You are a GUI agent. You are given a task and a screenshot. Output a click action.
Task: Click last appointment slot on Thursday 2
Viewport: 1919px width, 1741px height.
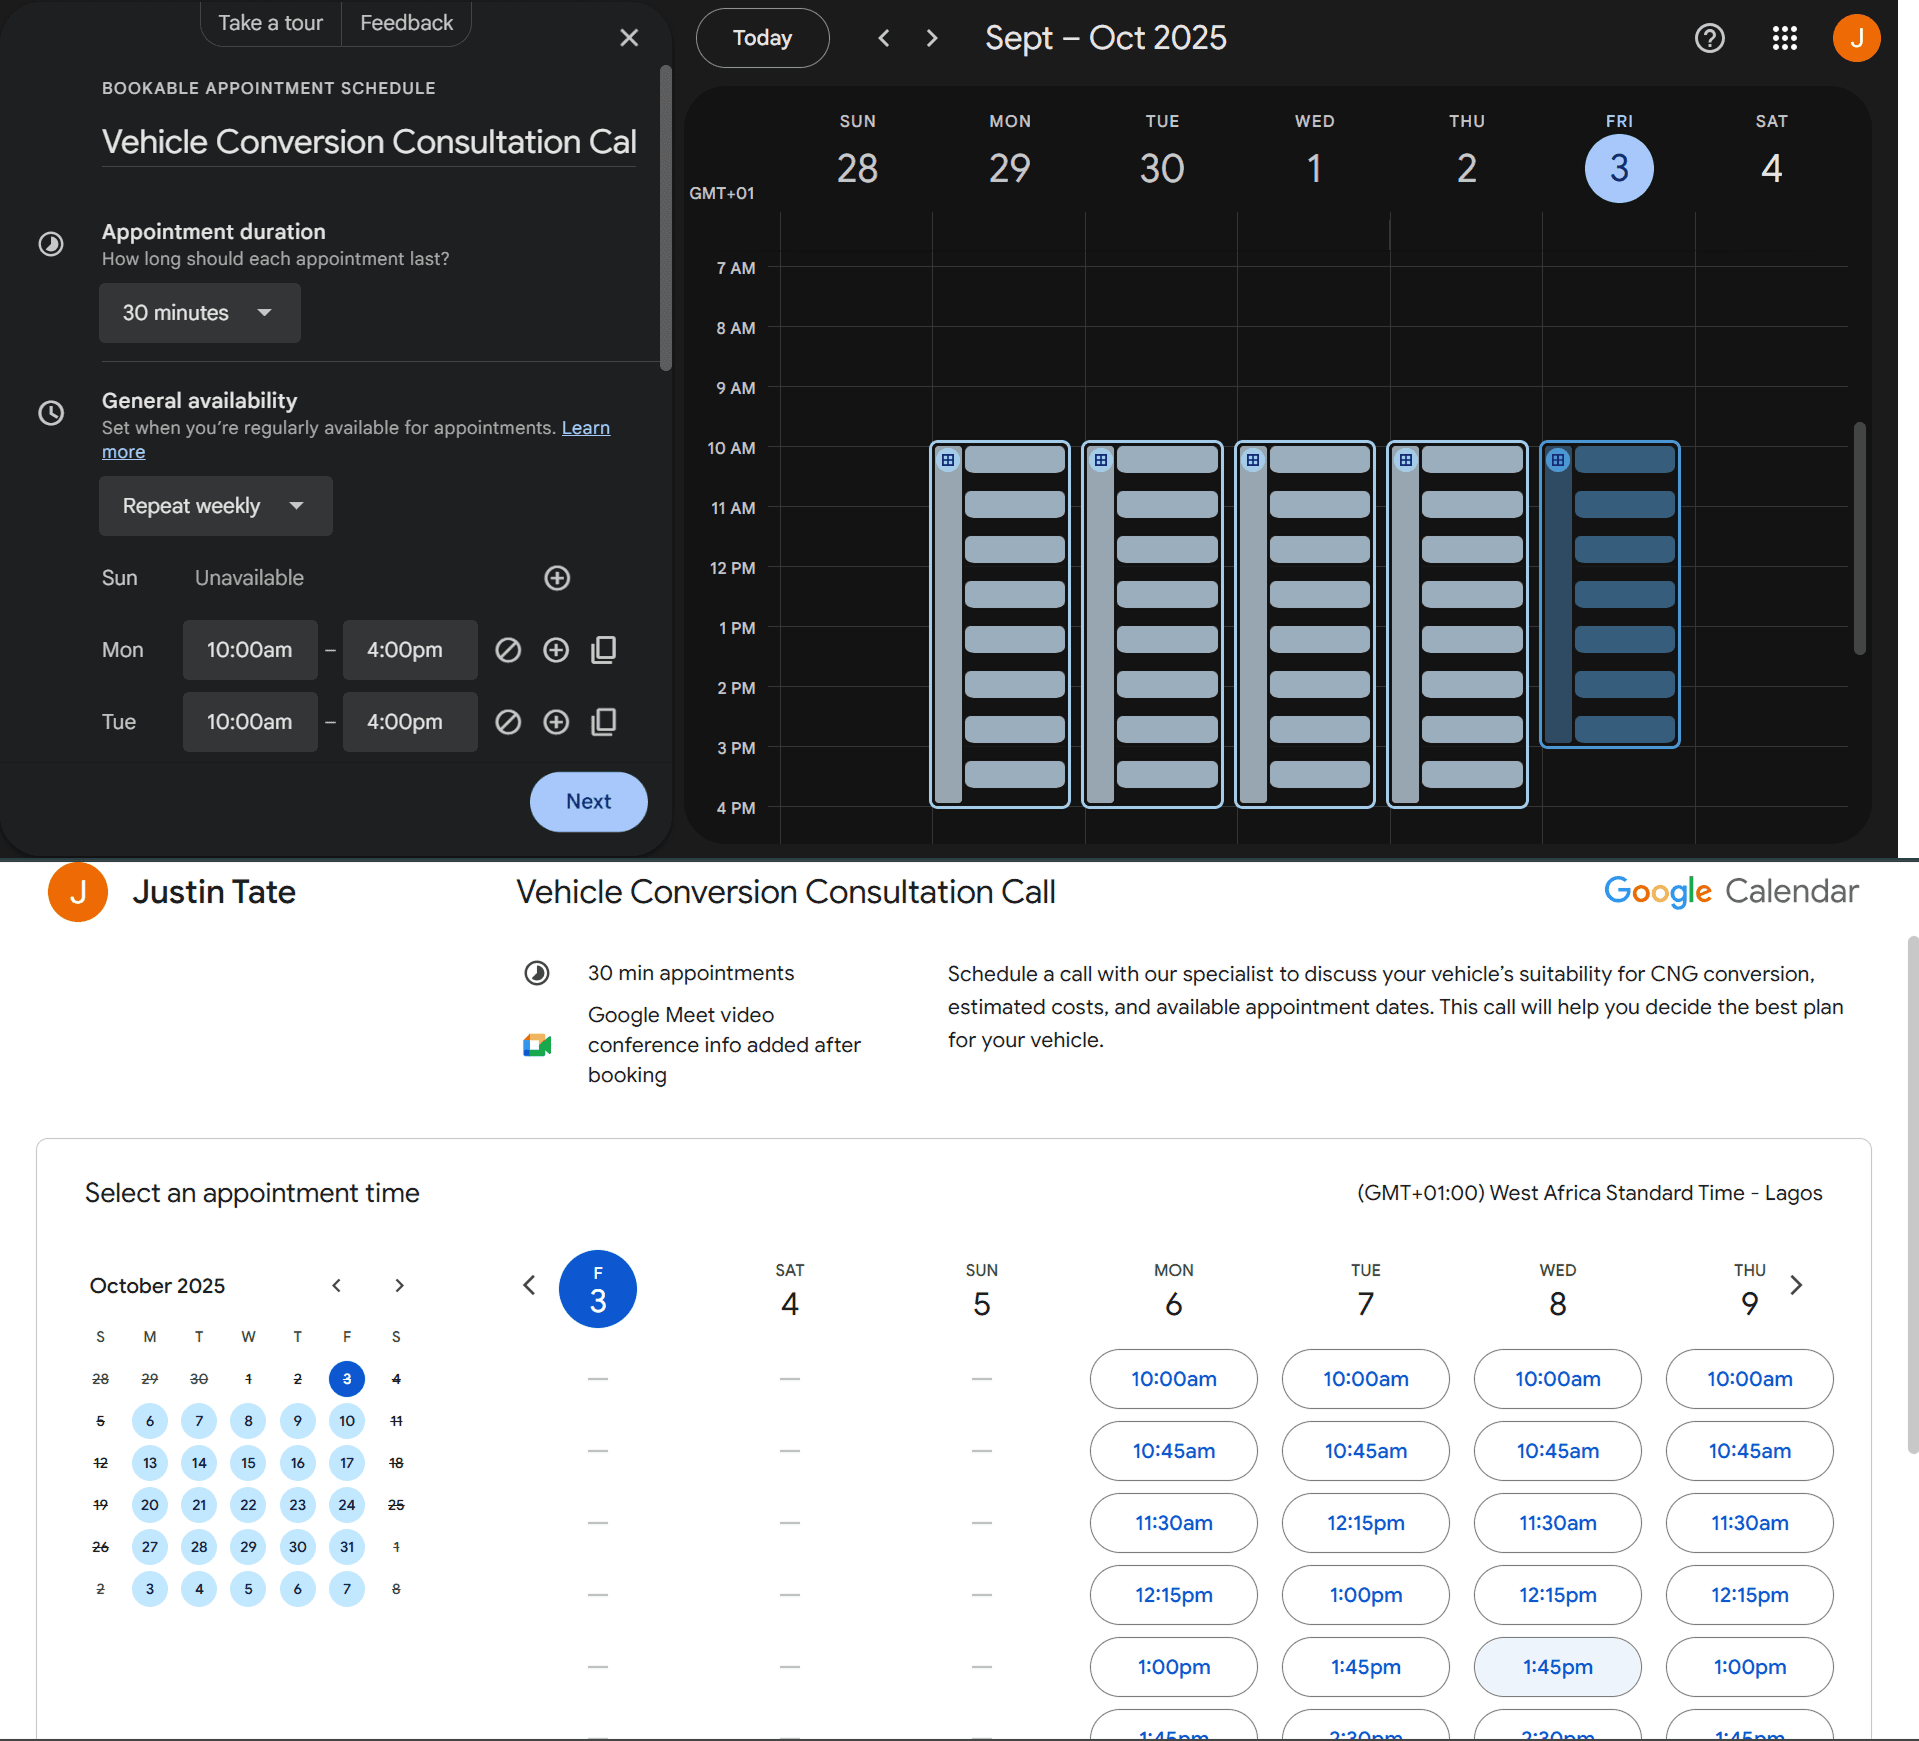coord(1472,774)
